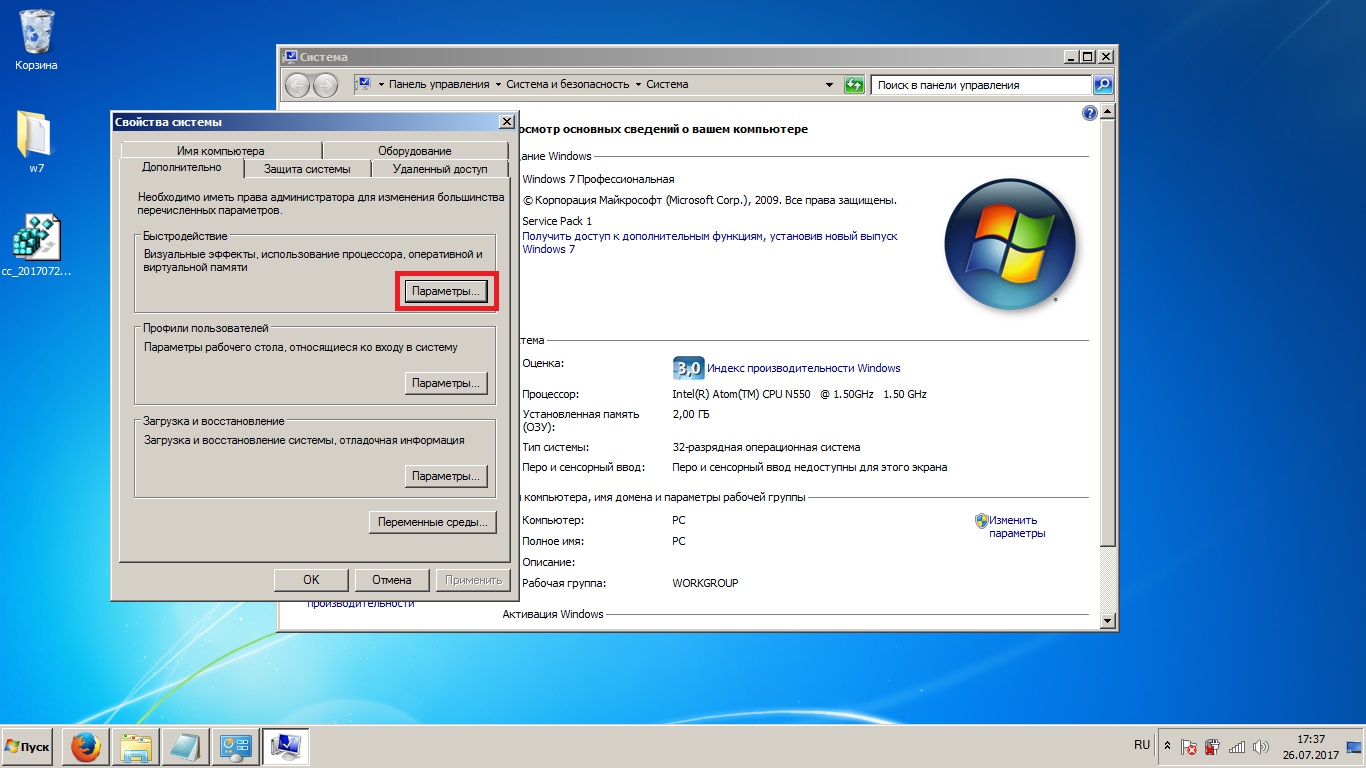Click the 2,00 ГБ memory value
1366x768 pixels.
click(x=691, y=414)
